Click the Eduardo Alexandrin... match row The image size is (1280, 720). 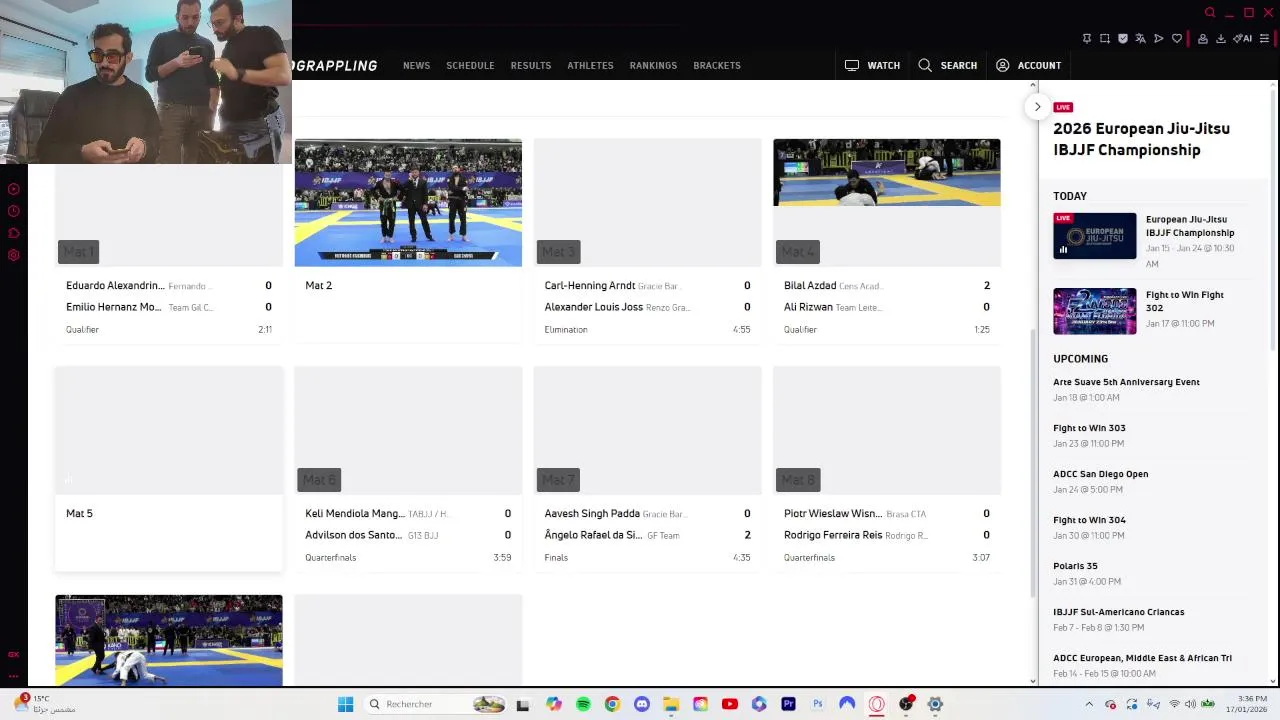[x=168, y=286]
